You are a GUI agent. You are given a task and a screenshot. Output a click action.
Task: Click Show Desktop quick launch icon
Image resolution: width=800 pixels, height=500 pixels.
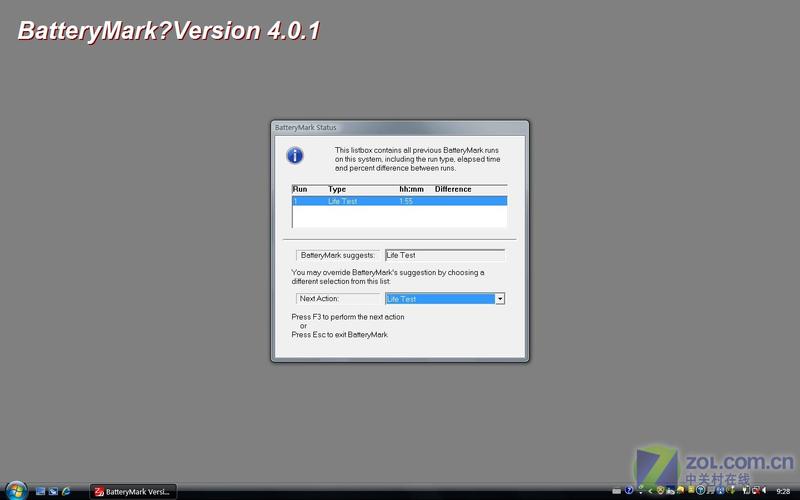pyautogui.click(x=40, y=491)
